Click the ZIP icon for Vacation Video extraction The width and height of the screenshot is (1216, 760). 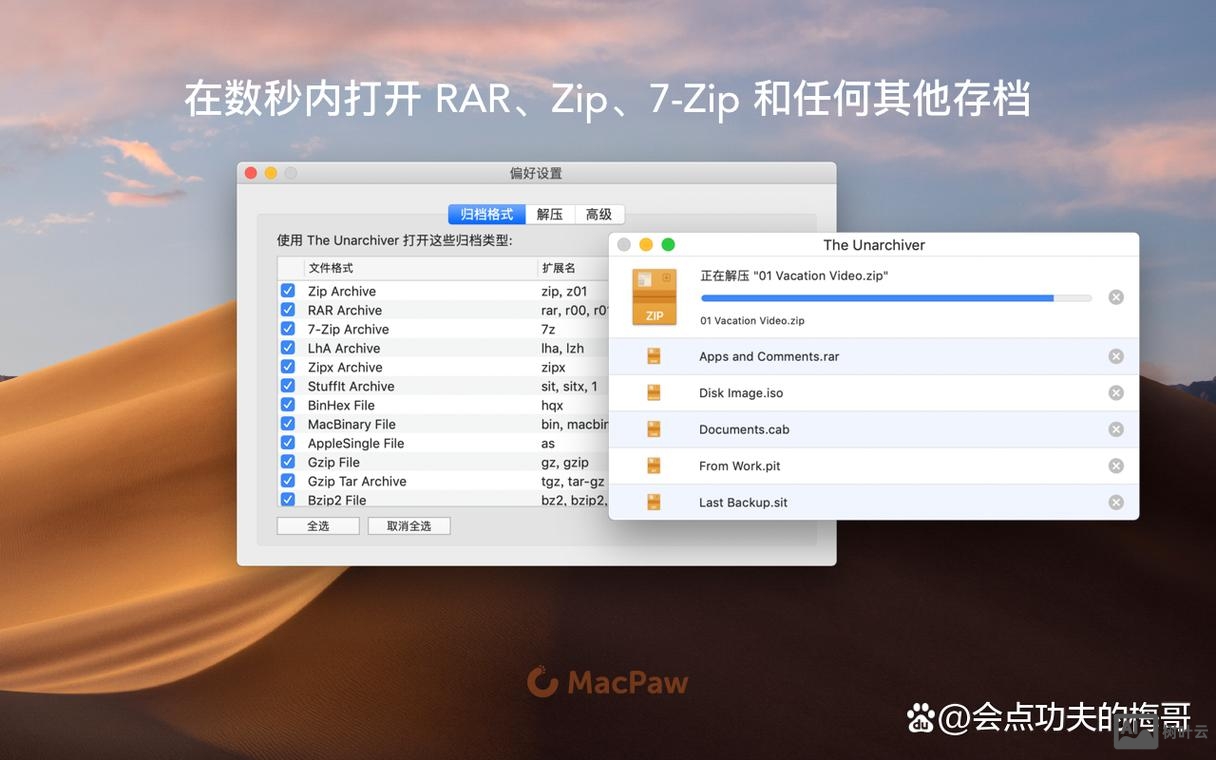653,296
